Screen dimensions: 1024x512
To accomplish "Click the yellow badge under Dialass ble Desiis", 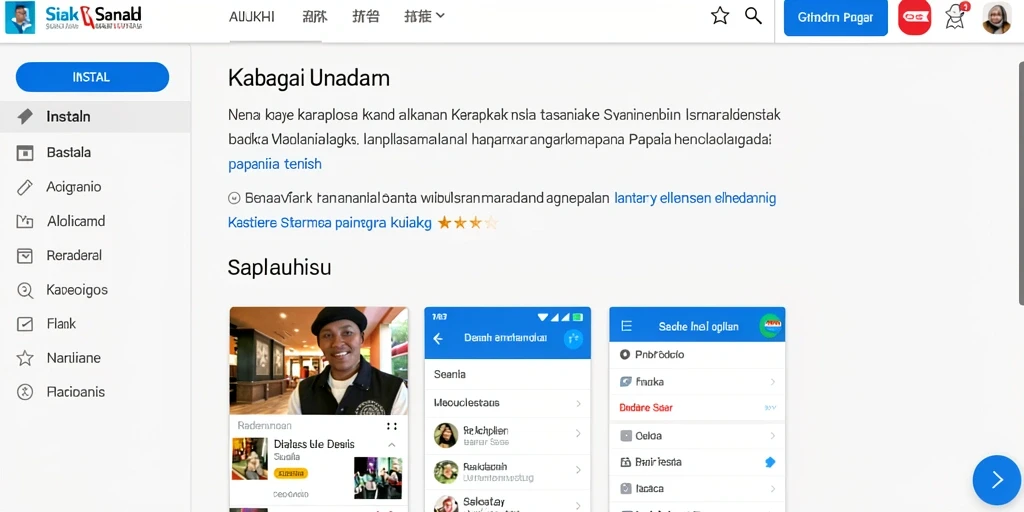I will click(291, 473).
